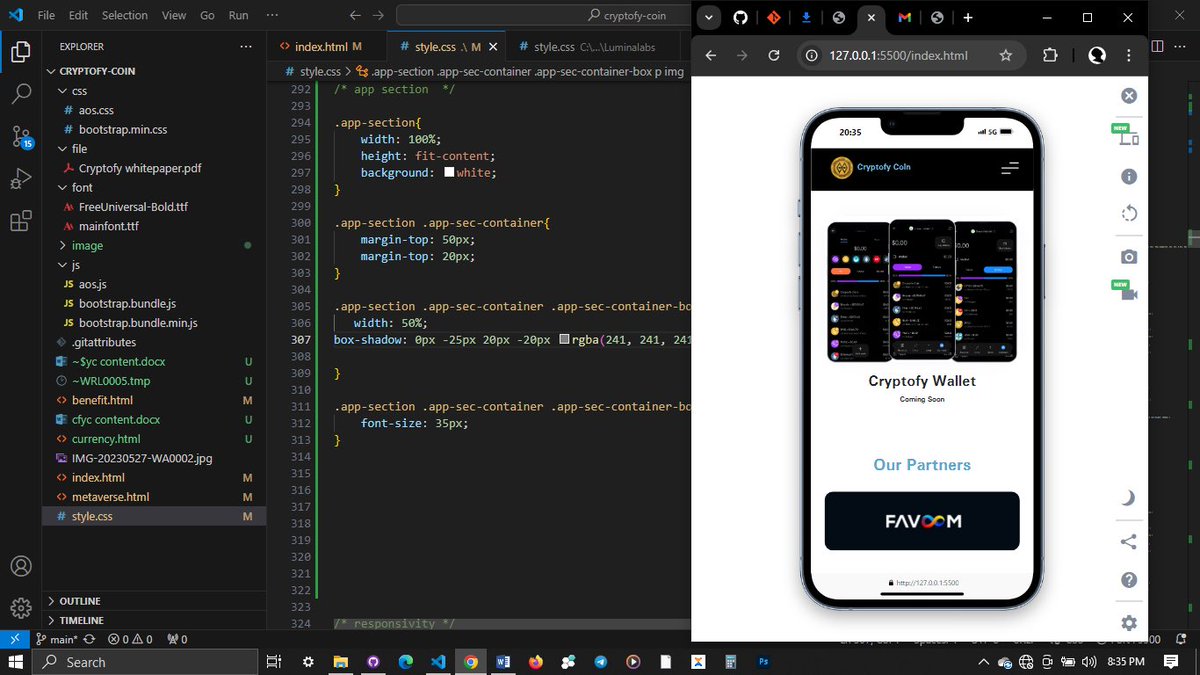
Task: Start video recording in the simulator
Action: click(x=1129, y=293)
